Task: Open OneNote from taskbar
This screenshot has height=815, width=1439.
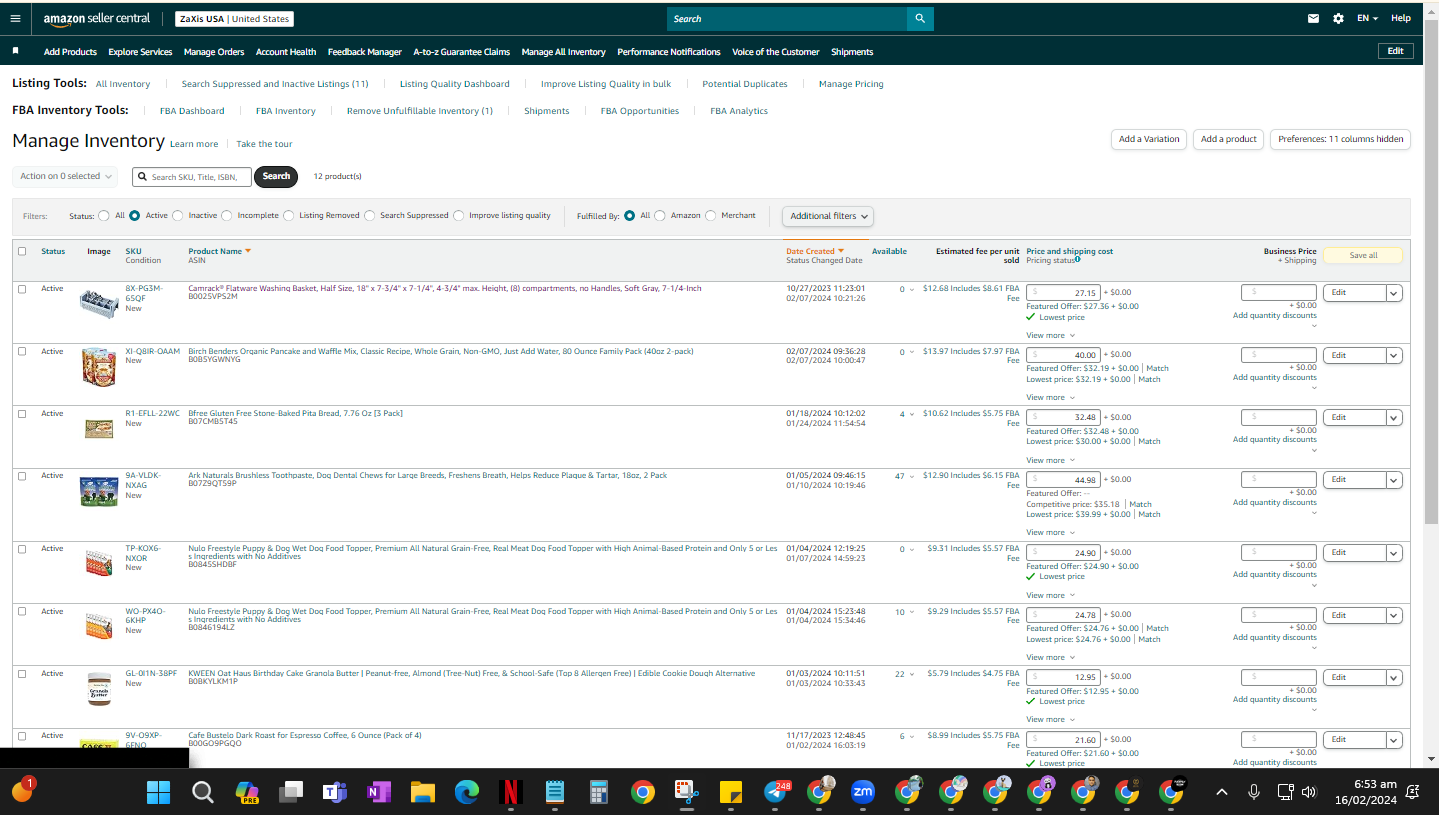Action: (378, 793)
